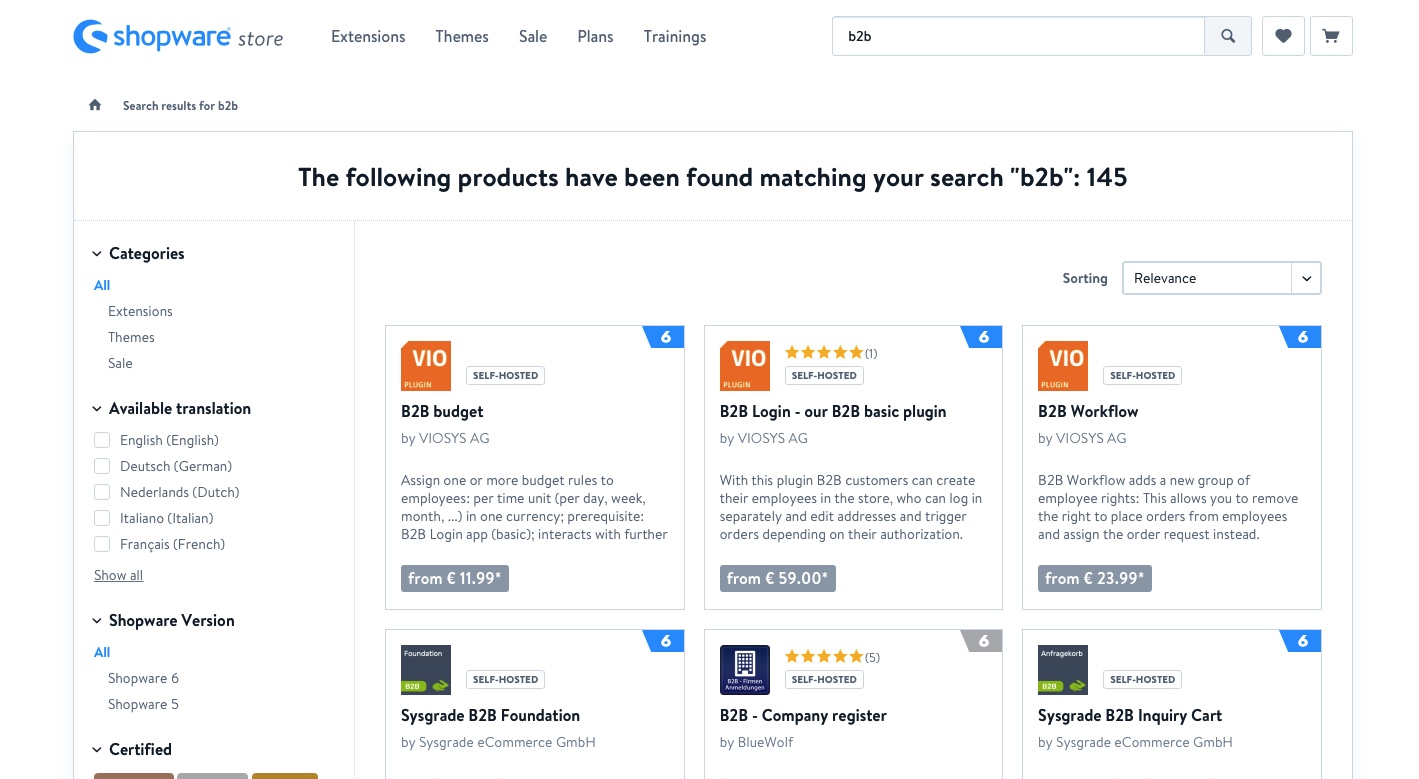Click the Shopware store logo
Screen dimensions: 1419x779
point(178,37)
